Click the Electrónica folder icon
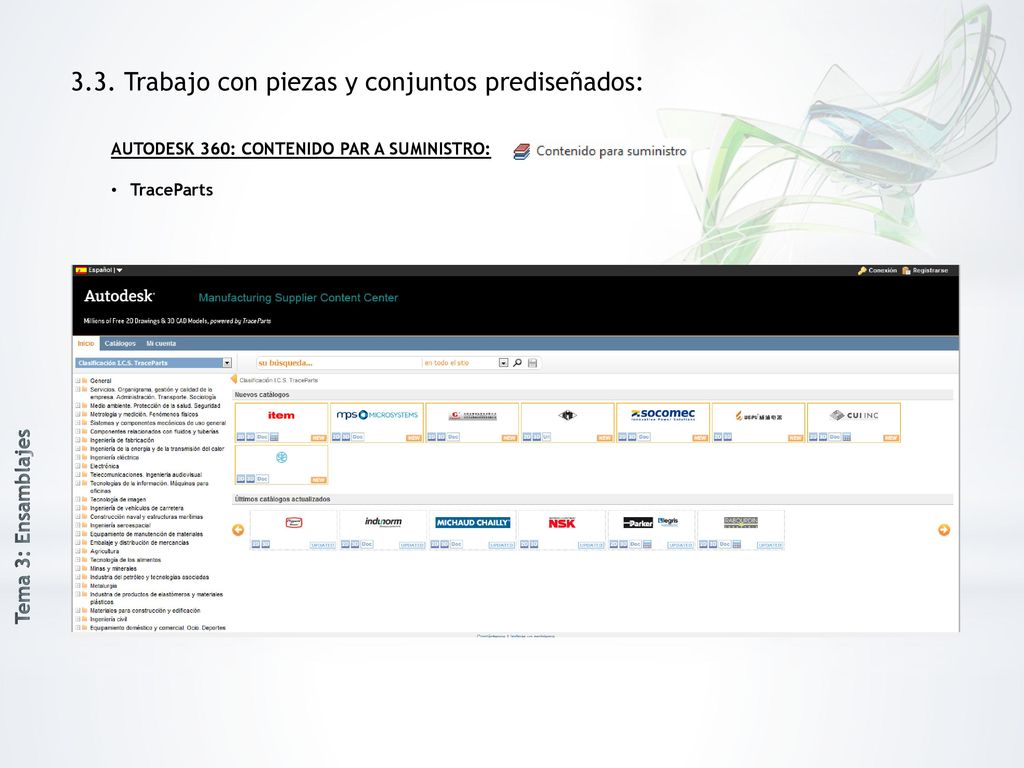The image size is (1024, 768). [x=85, y=466]
